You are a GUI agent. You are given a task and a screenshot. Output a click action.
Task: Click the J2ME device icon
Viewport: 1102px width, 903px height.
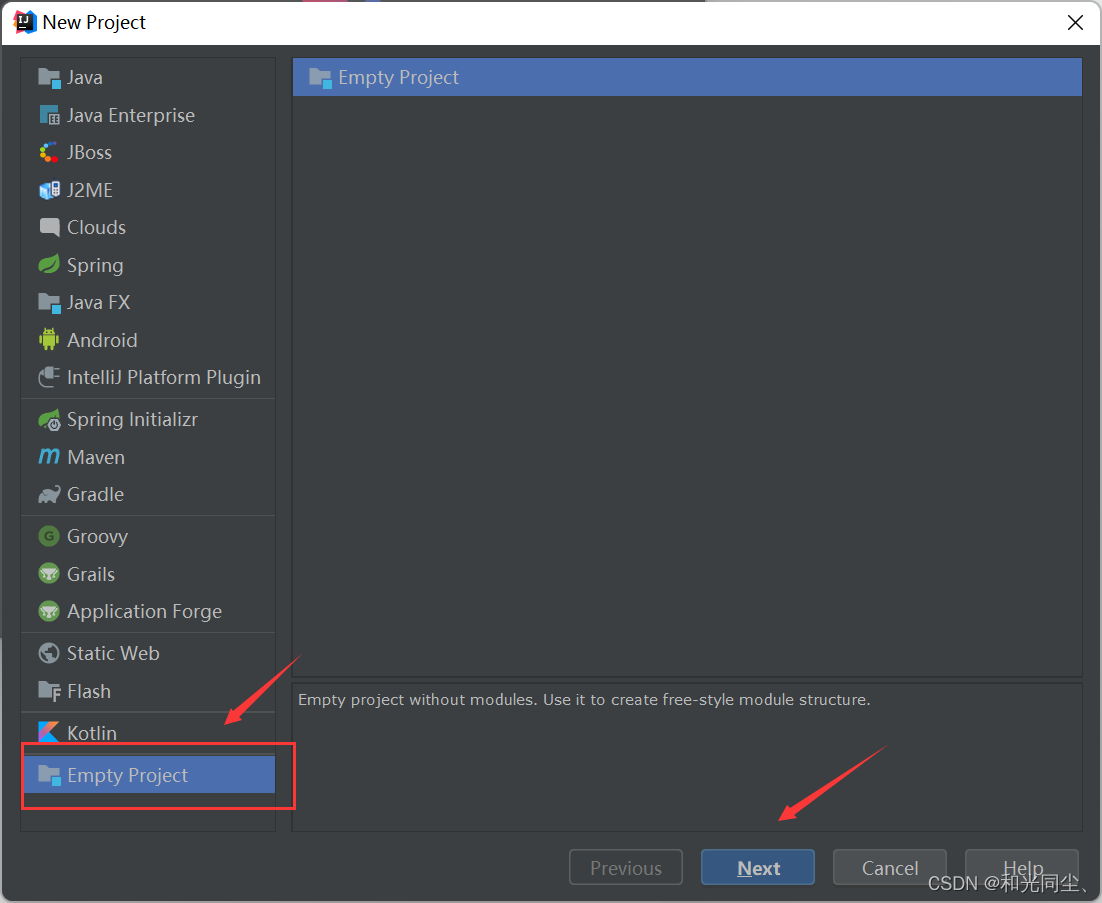[x=49, y=190]
